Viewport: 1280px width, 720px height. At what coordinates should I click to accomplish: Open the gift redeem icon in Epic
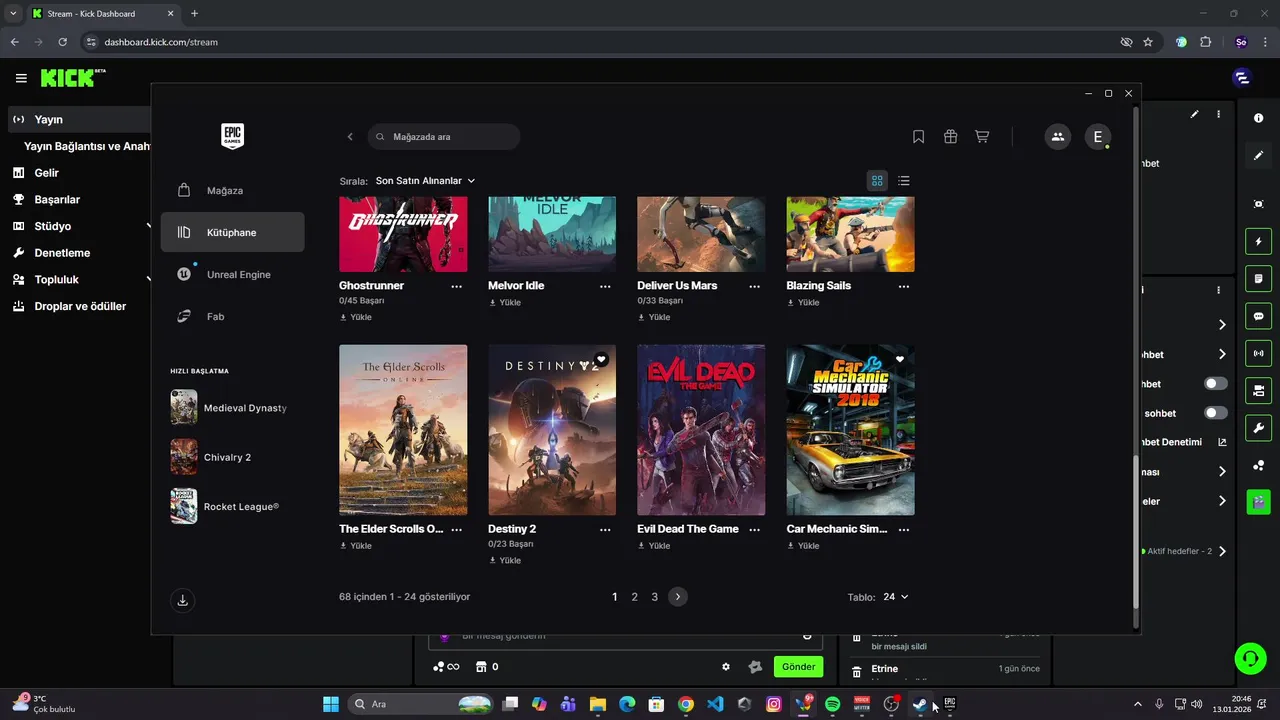click(x=951, y=137)
